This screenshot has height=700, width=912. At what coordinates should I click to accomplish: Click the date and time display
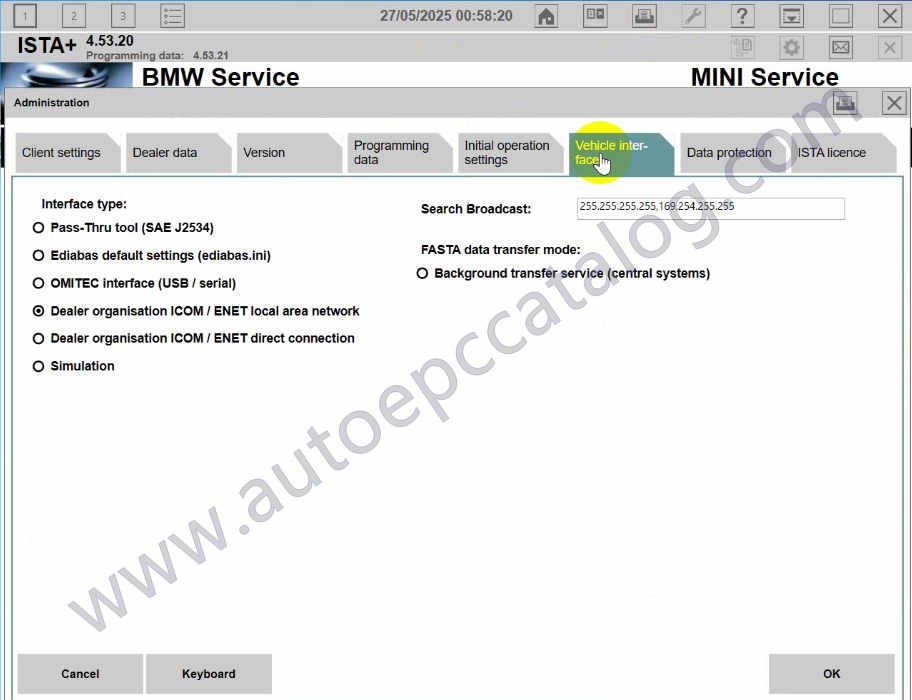446,16
